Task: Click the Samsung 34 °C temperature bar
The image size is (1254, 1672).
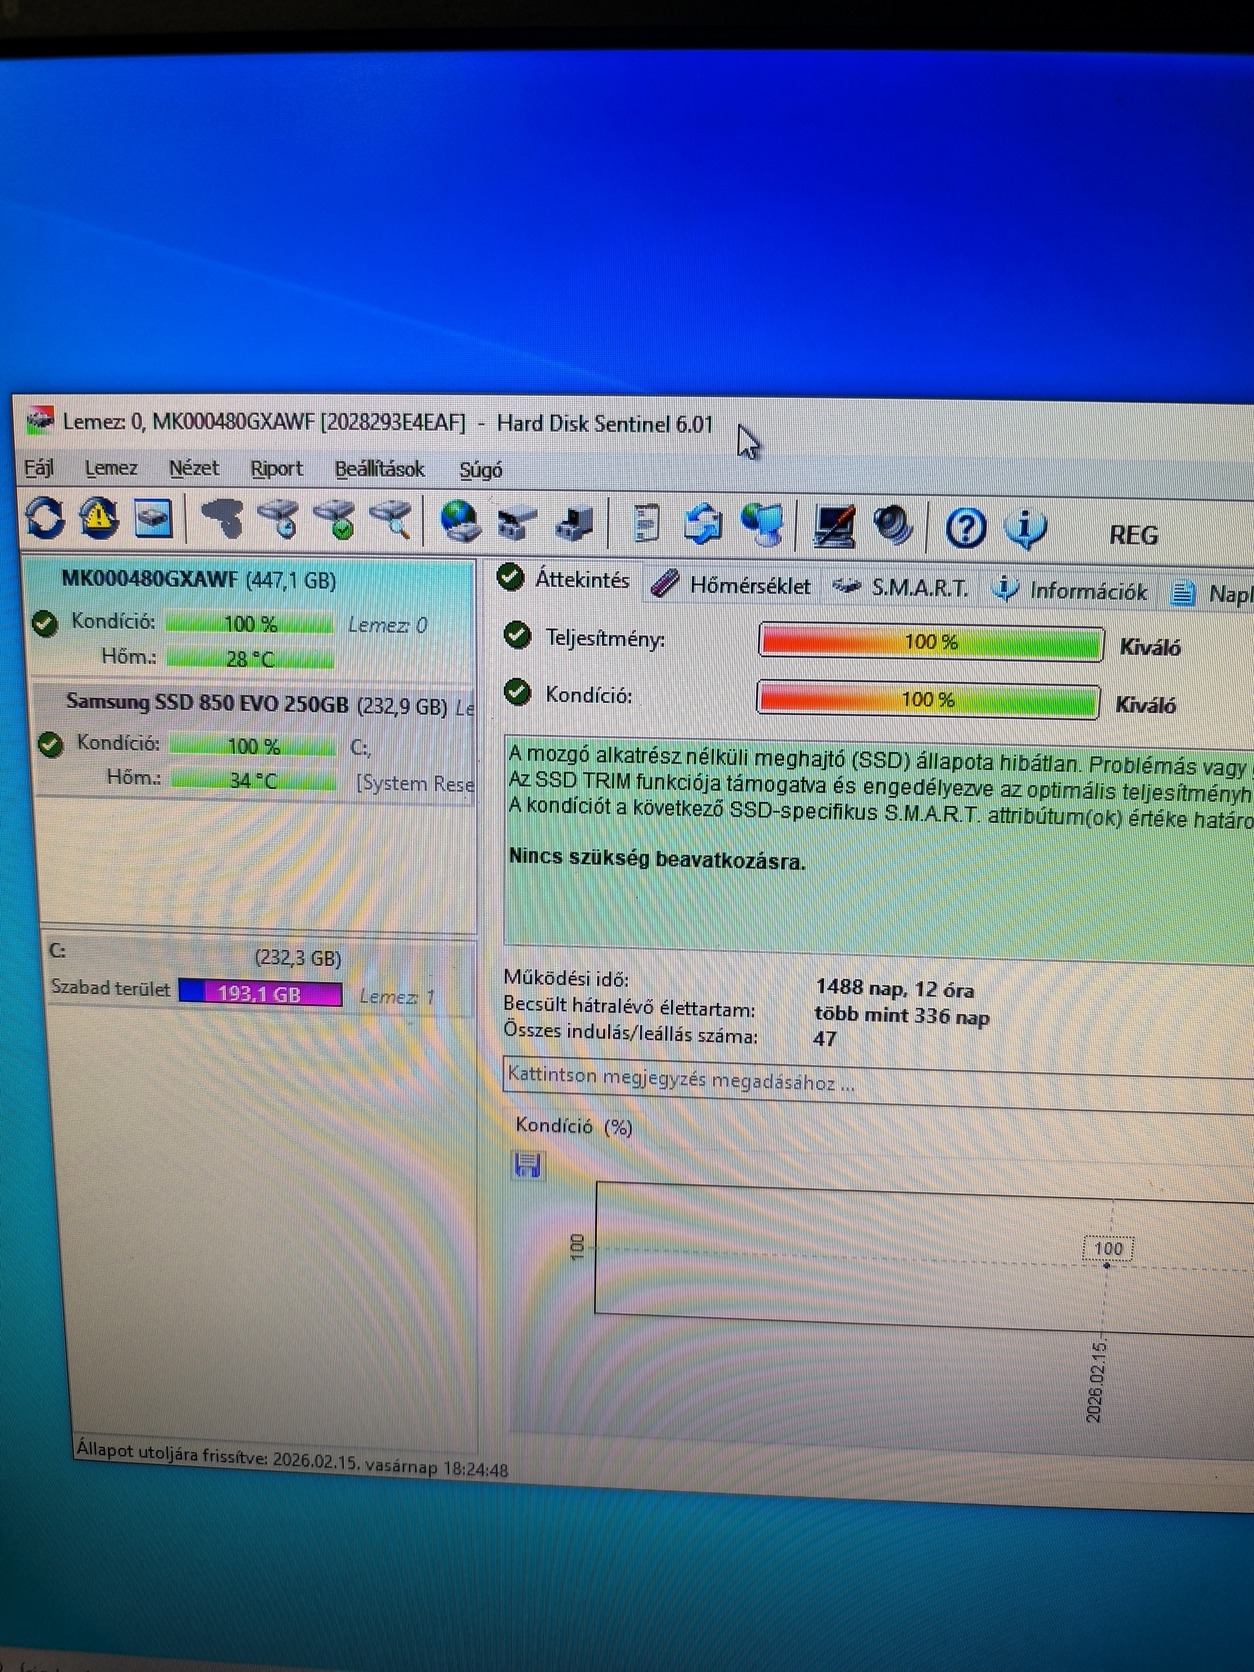Action: [253, 779]
